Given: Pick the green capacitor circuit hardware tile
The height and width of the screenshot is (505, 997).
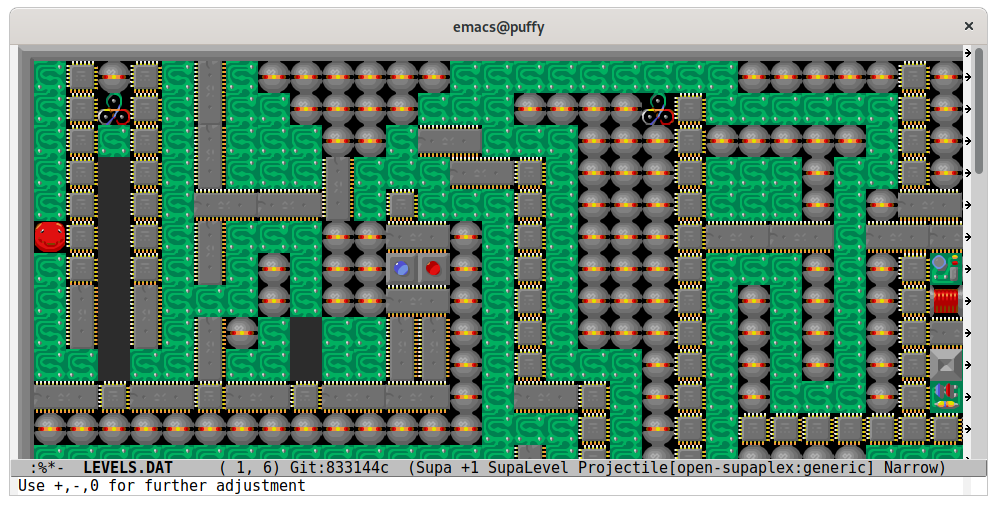Looking at the screenshot, I should click(x=946, y=268).
